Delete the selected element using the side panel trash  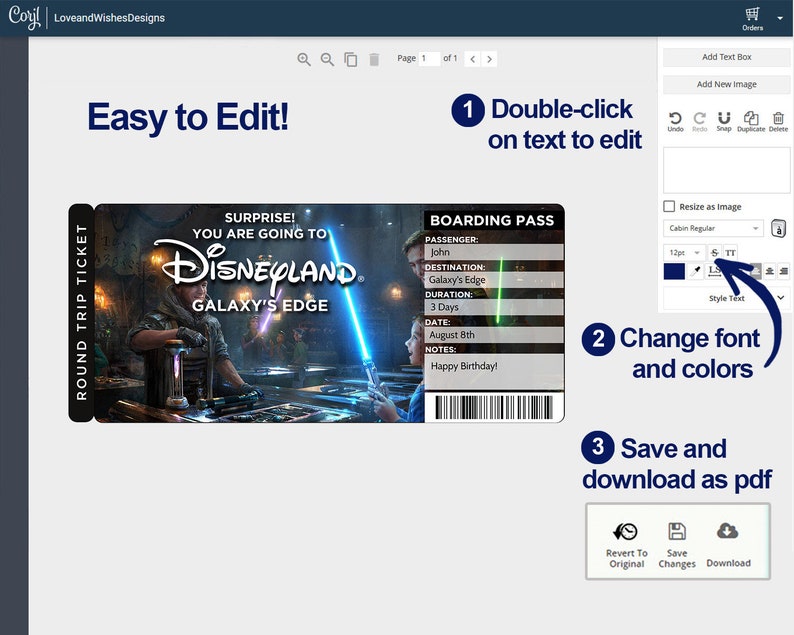tap(778, 122)
